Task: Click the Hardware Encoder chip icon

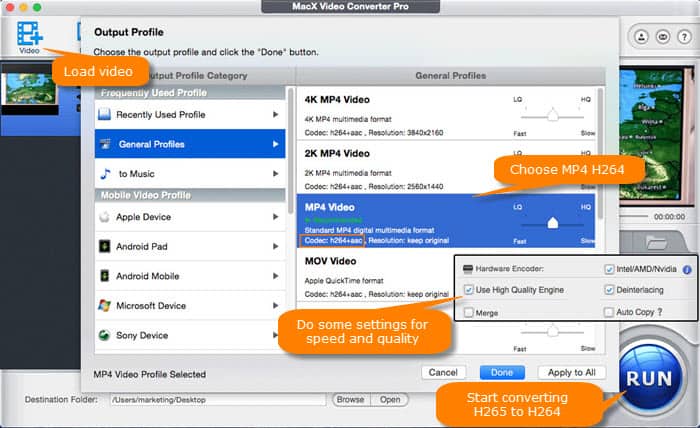Action: (467, 269)
